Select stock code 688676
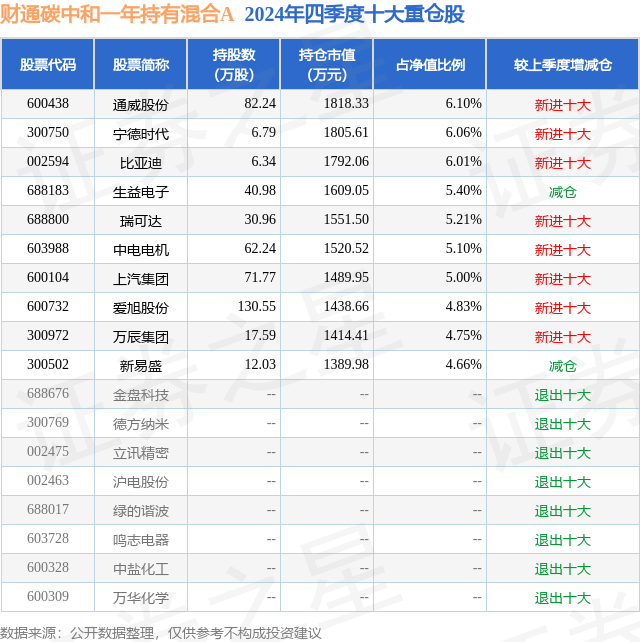This screenshot has height=642, width=640. (x=48, y=394)
